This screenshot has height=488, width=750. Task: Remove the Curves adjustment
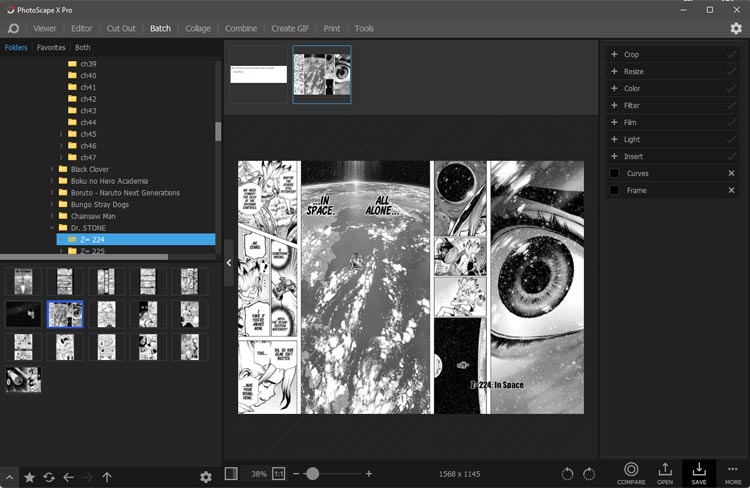point(731,173)
